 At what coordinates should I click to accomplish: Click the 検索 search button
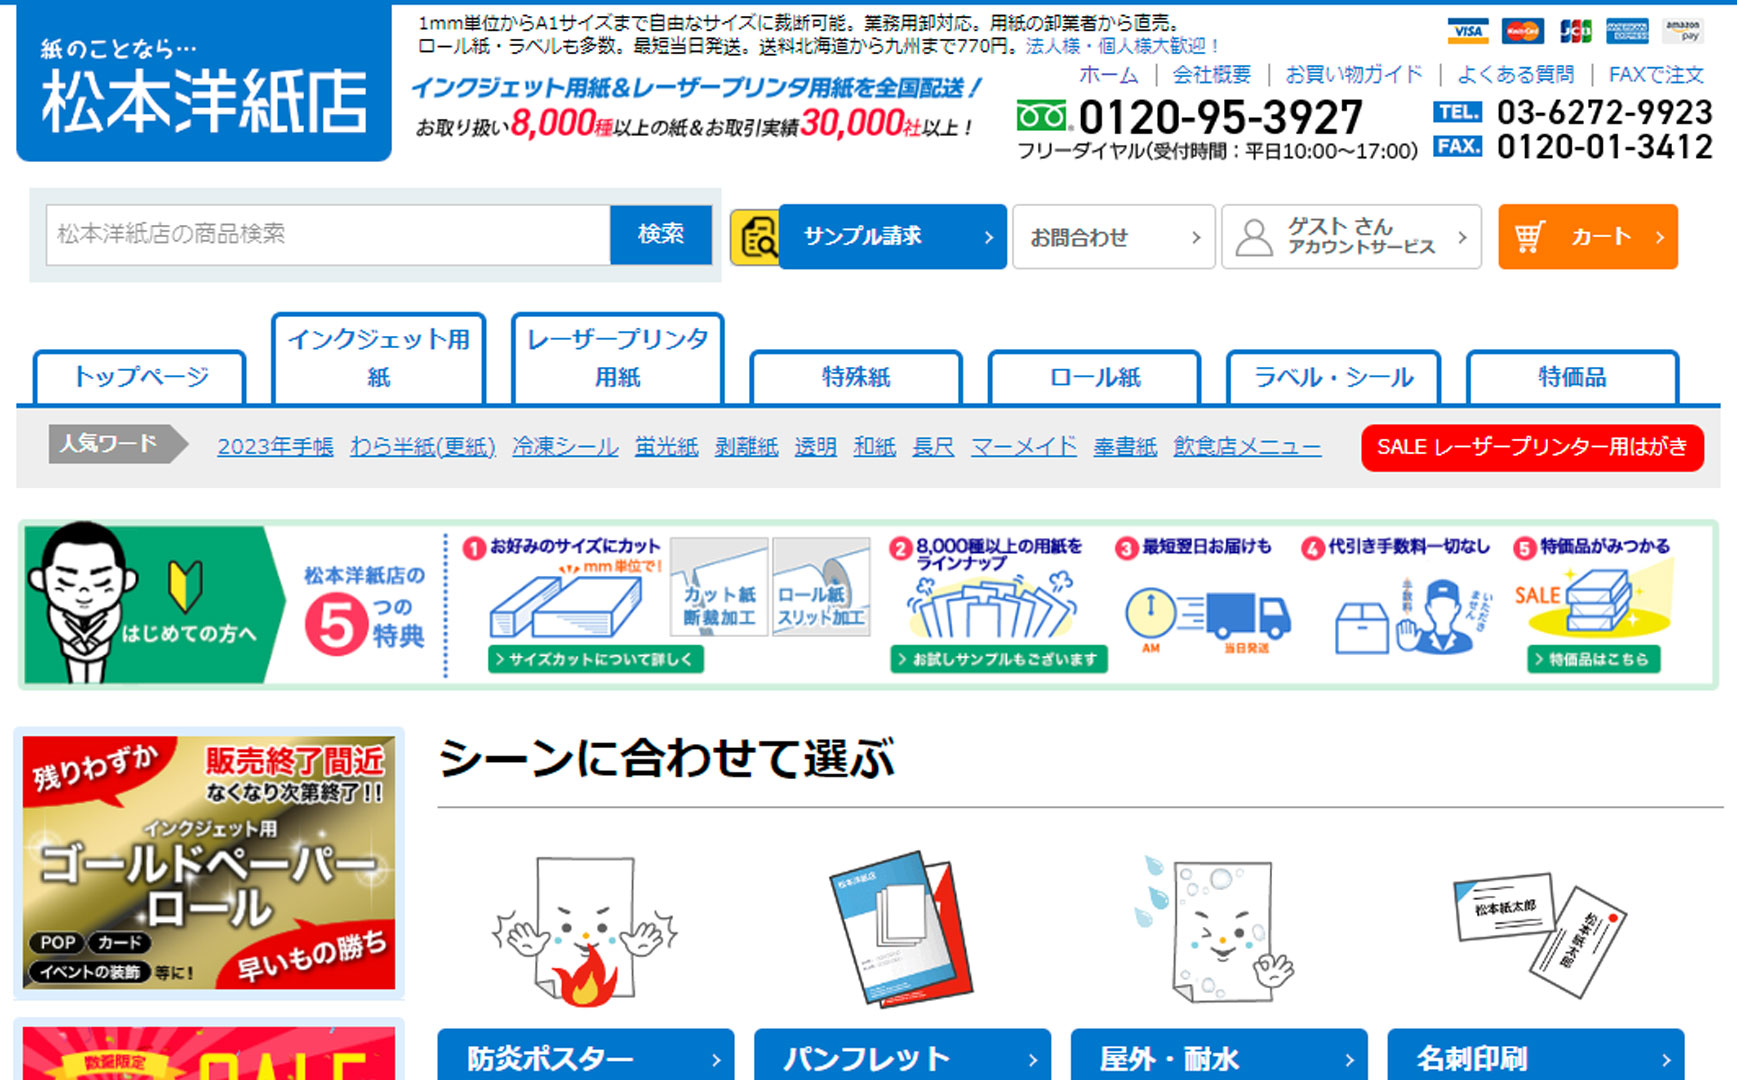[661, 235]
